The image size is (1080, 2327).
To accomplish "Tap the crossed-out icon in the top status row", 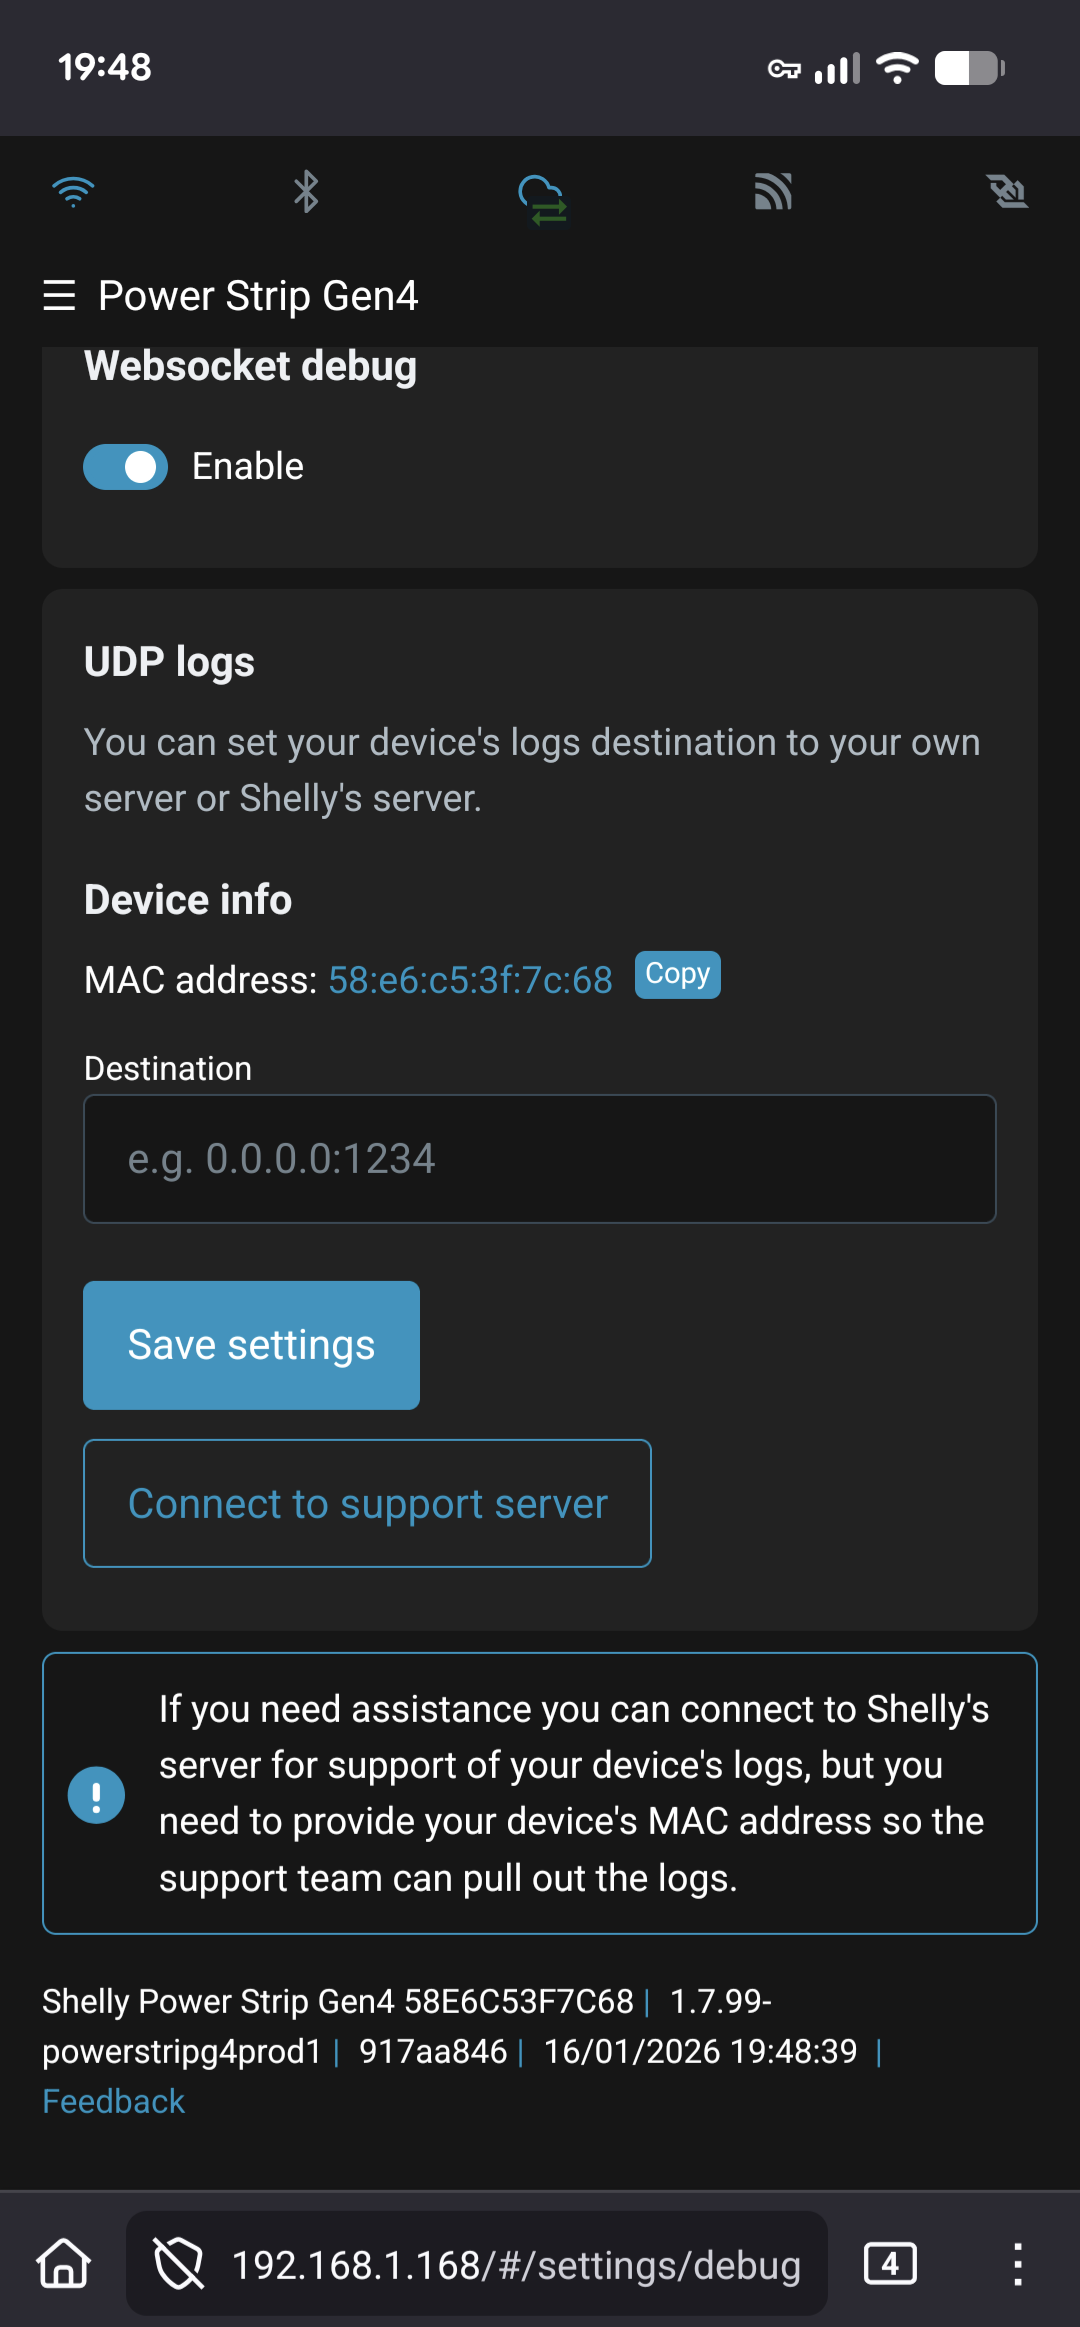I will [x=1007, y=191].
